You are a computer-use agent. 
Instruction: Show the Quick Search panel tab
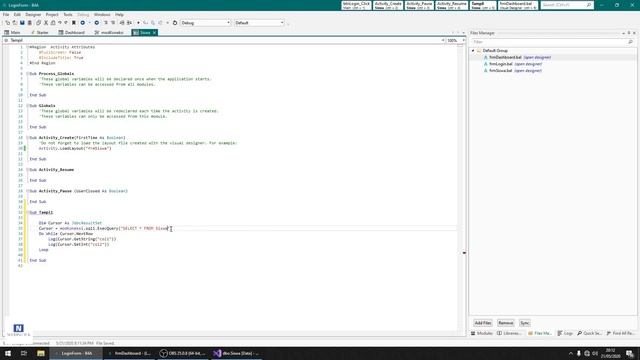[589, 333]
